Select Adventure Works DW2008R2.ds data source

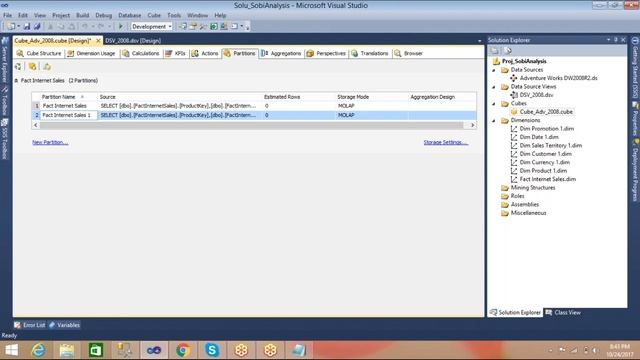(558, 78)
